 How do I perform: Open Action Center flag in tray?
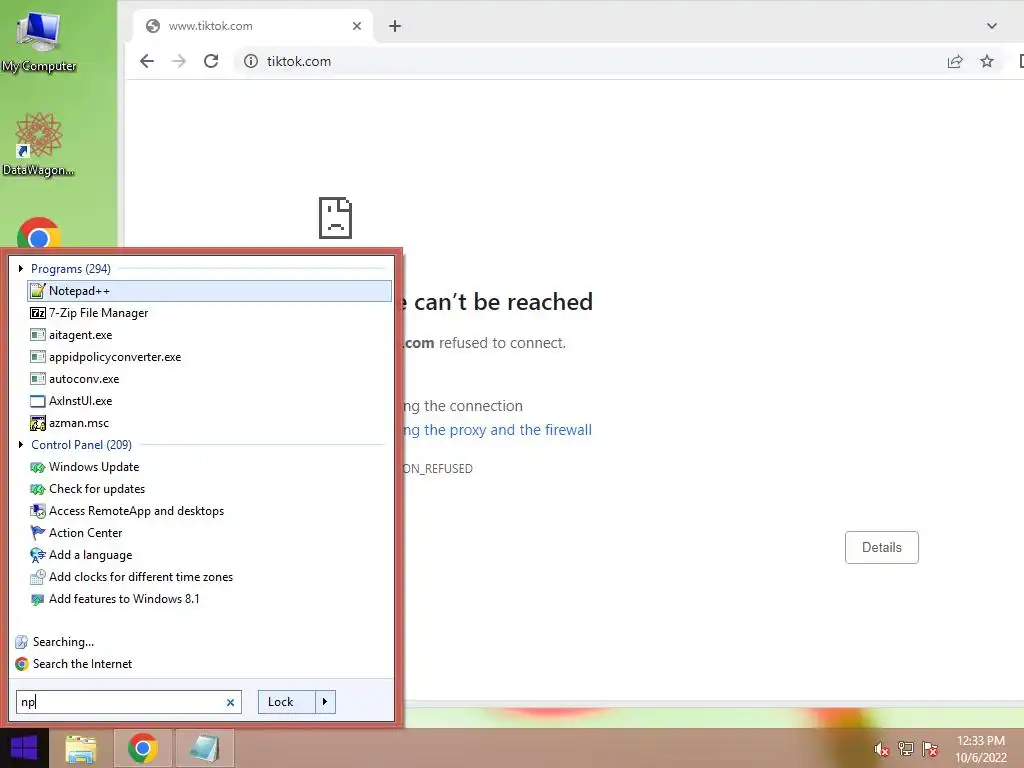coord(930,749)
